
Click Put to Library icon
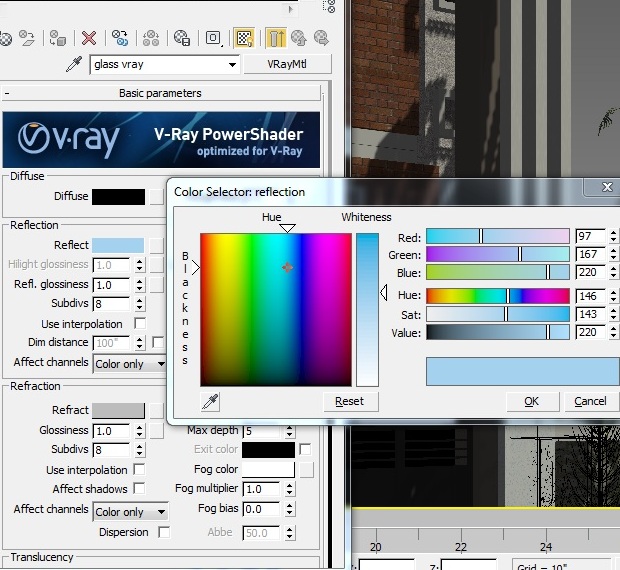click(x=182, y=38)
